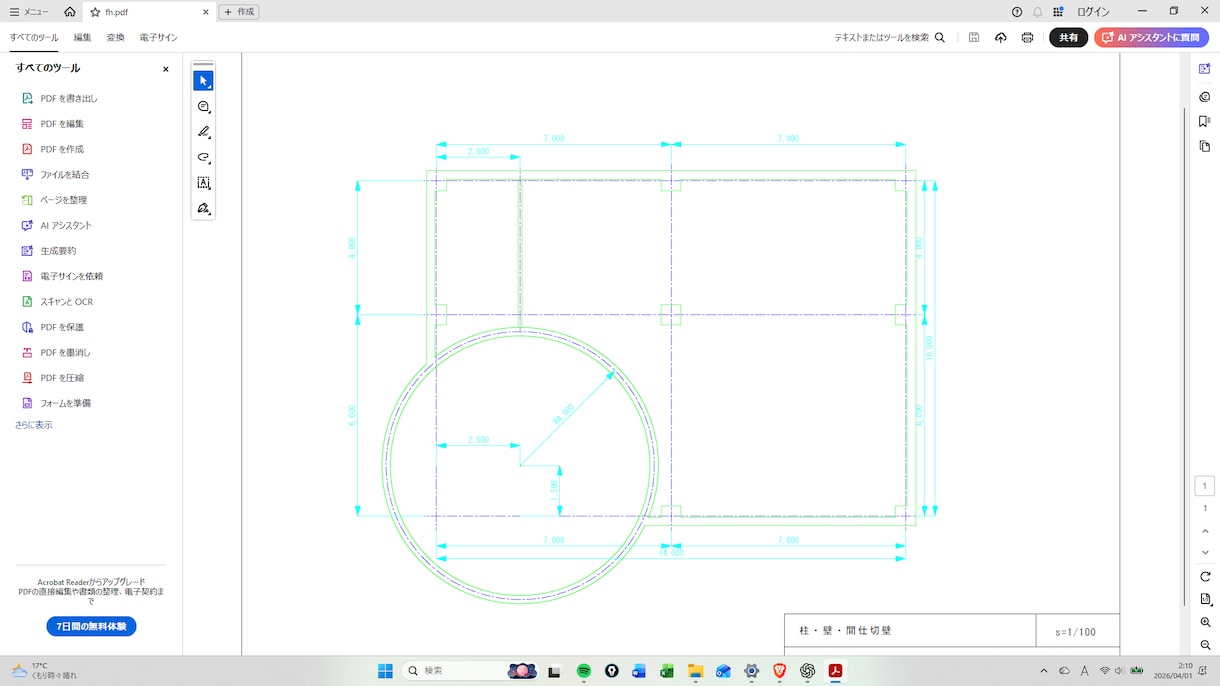Choose the freehand draw tool
Screen dimensions: 1220x686
tap(203, 158)
